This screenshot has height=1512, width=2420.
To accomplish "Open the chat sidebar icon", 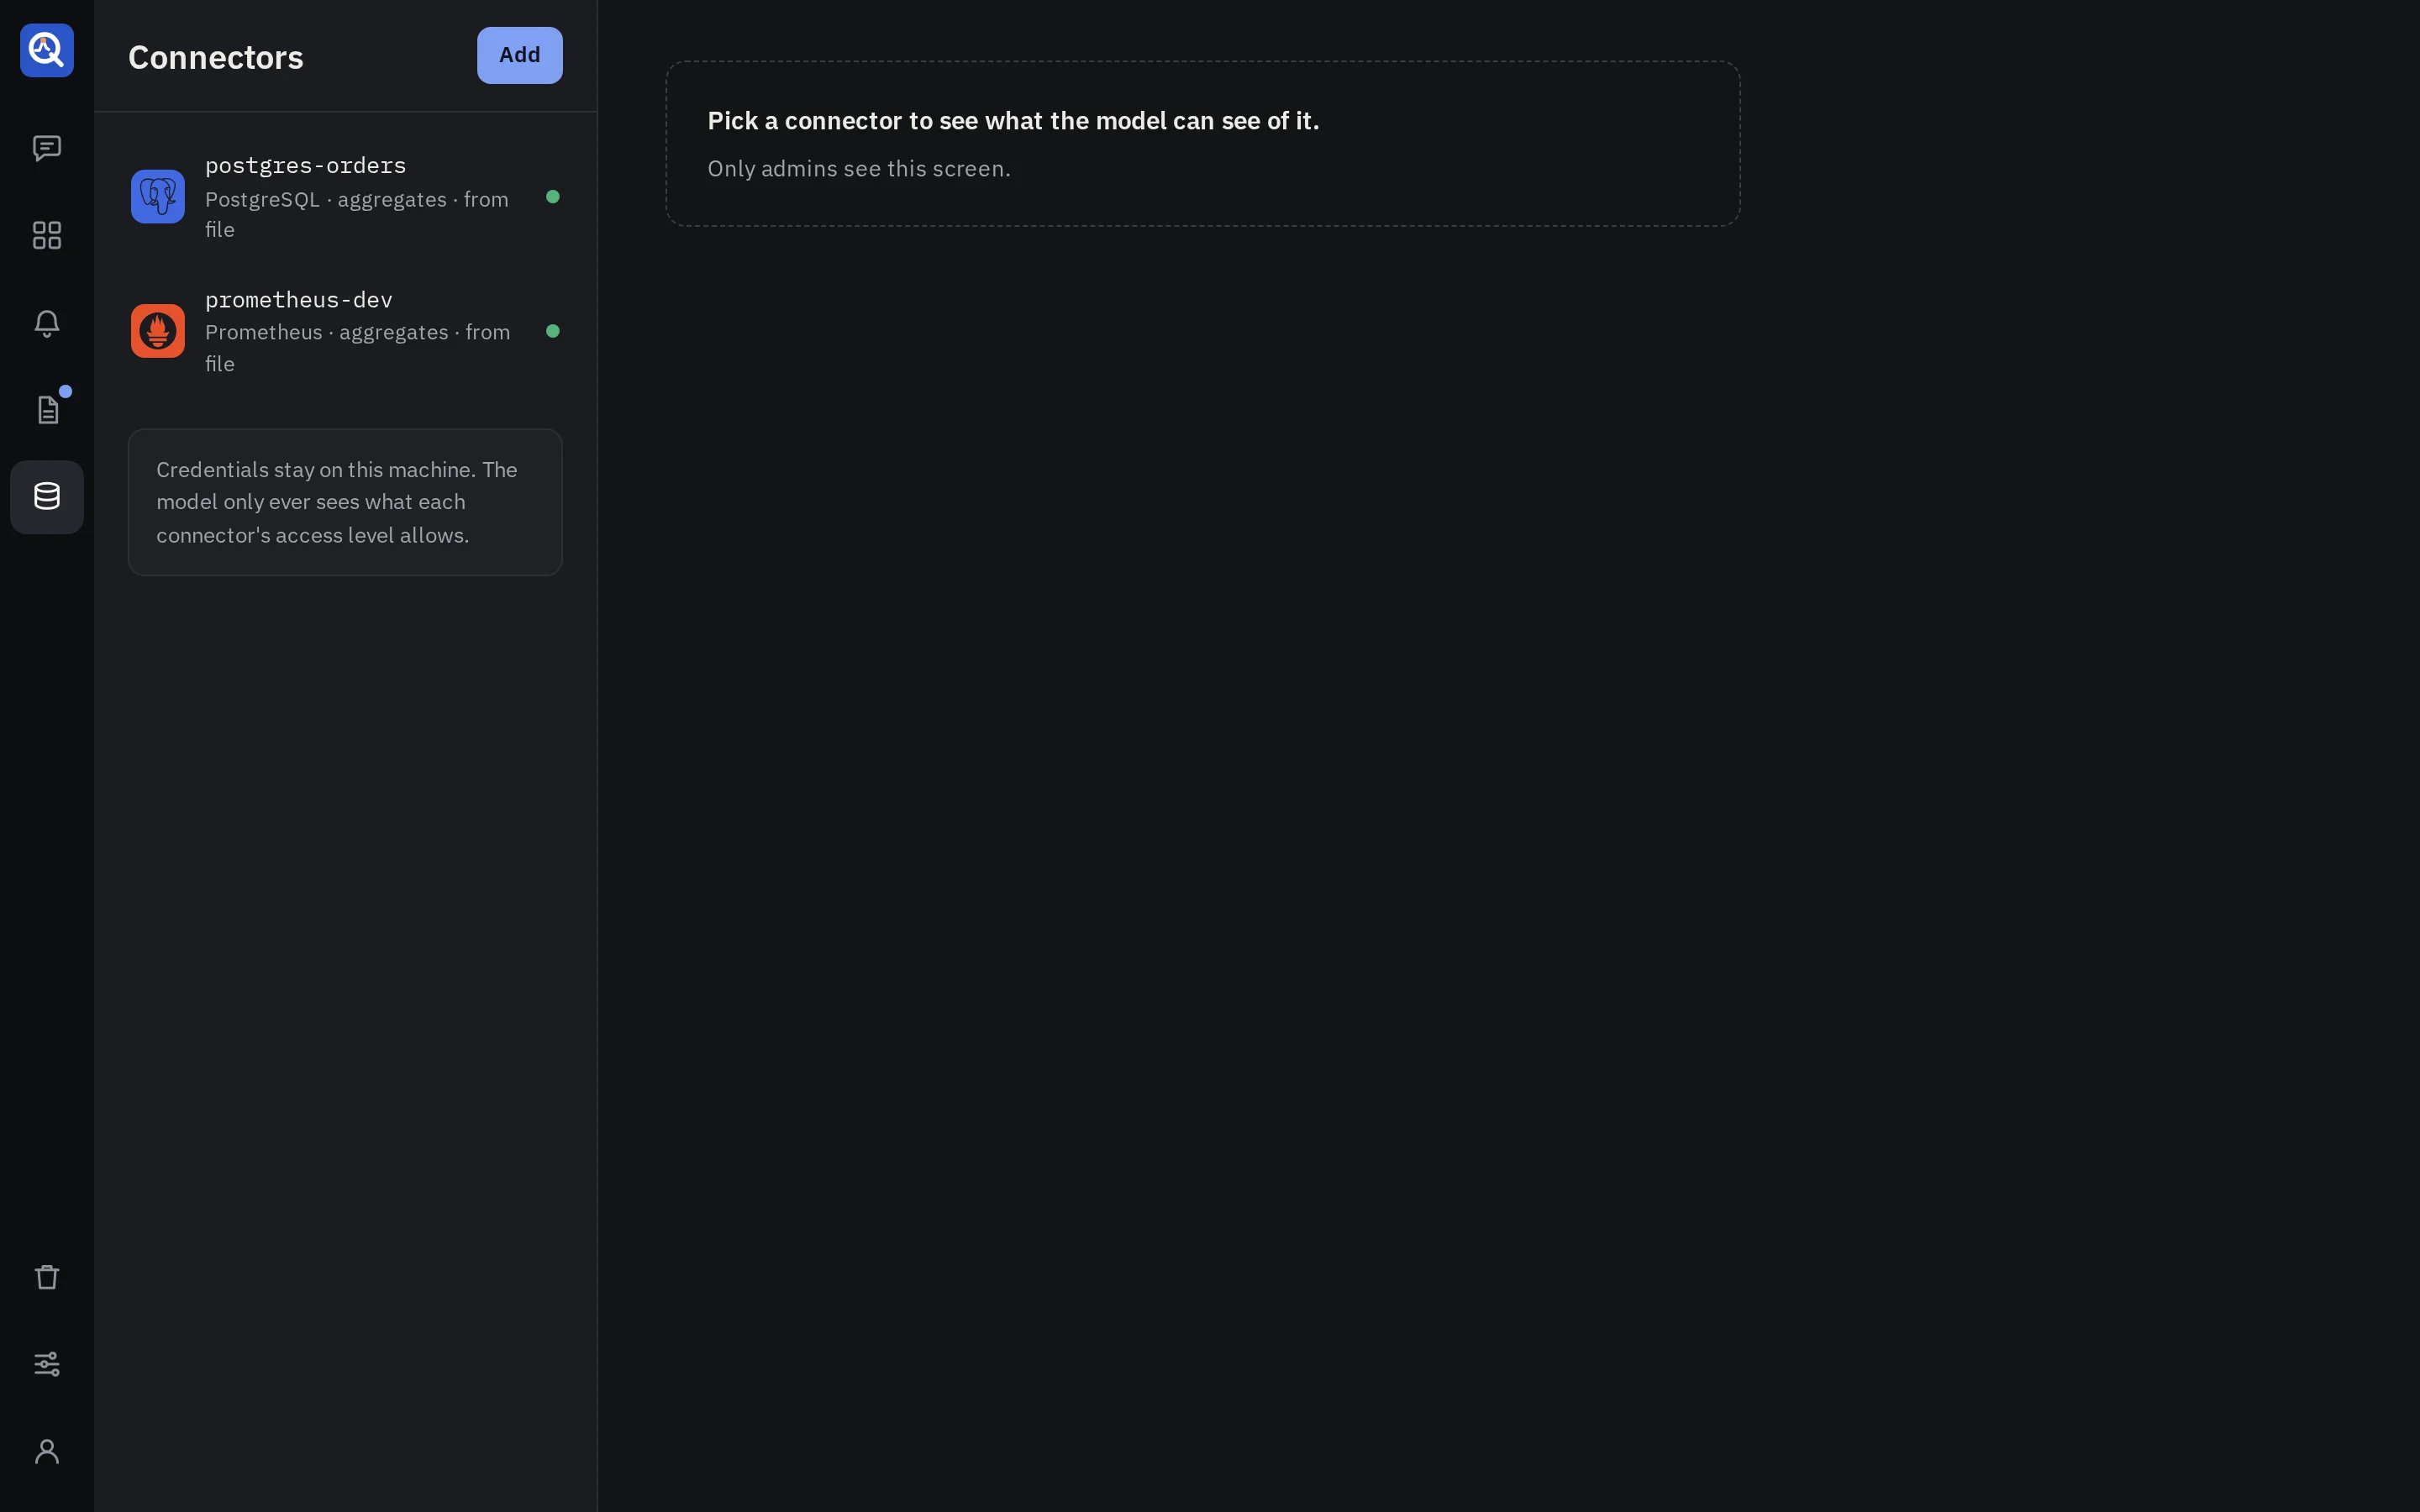I will click(47, 148).
